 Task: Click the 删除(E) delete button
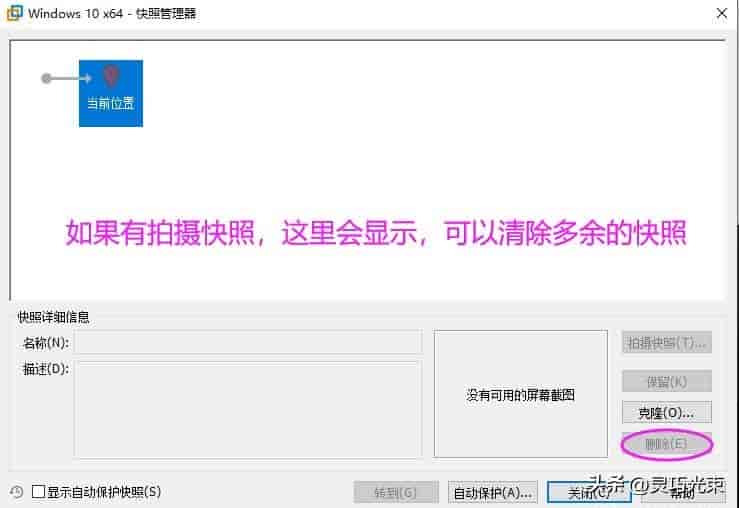[x=666, y=444]
